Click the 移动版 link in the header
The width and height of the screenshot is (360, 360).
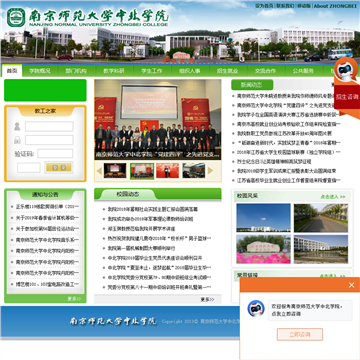(x=304, y=6)
